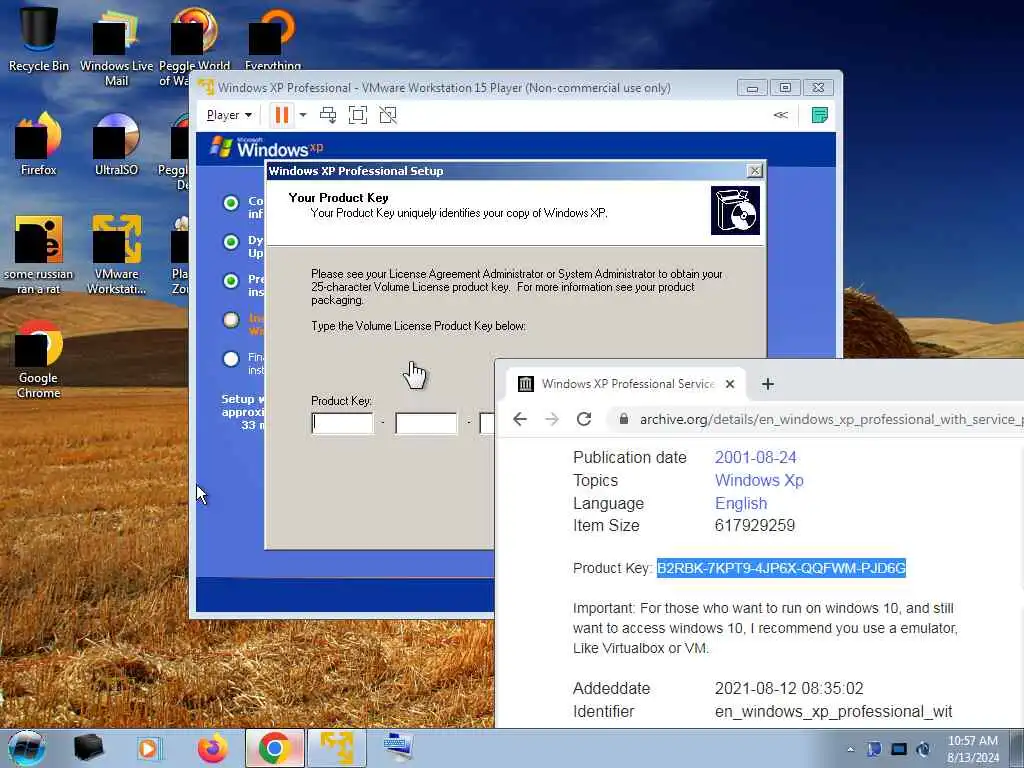This screenshot has width=1024, height=768.
Task: Toggle Unity mode in VMware toolbar
Action: click(x=388, y=116)
